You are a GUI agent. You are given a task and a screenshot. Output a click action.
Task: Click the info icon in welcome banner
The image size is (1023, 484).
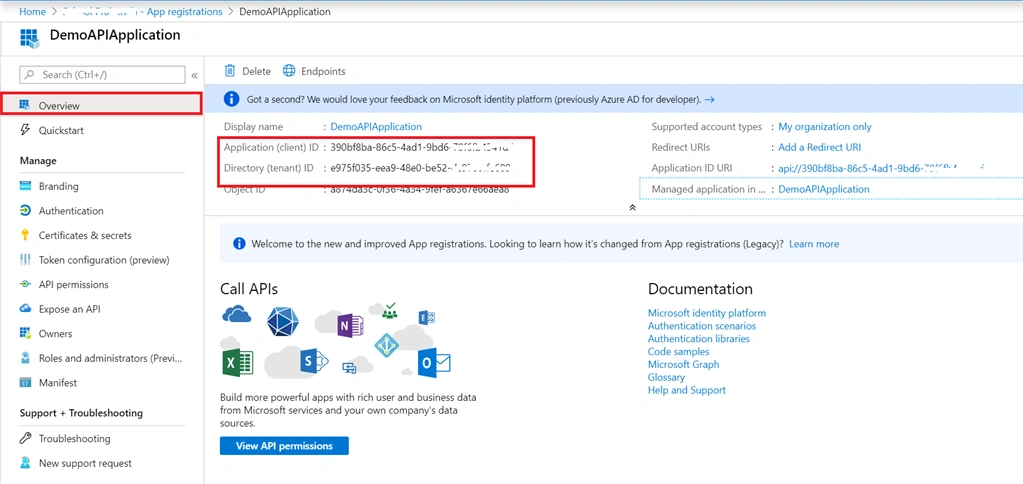click(239, 243)
